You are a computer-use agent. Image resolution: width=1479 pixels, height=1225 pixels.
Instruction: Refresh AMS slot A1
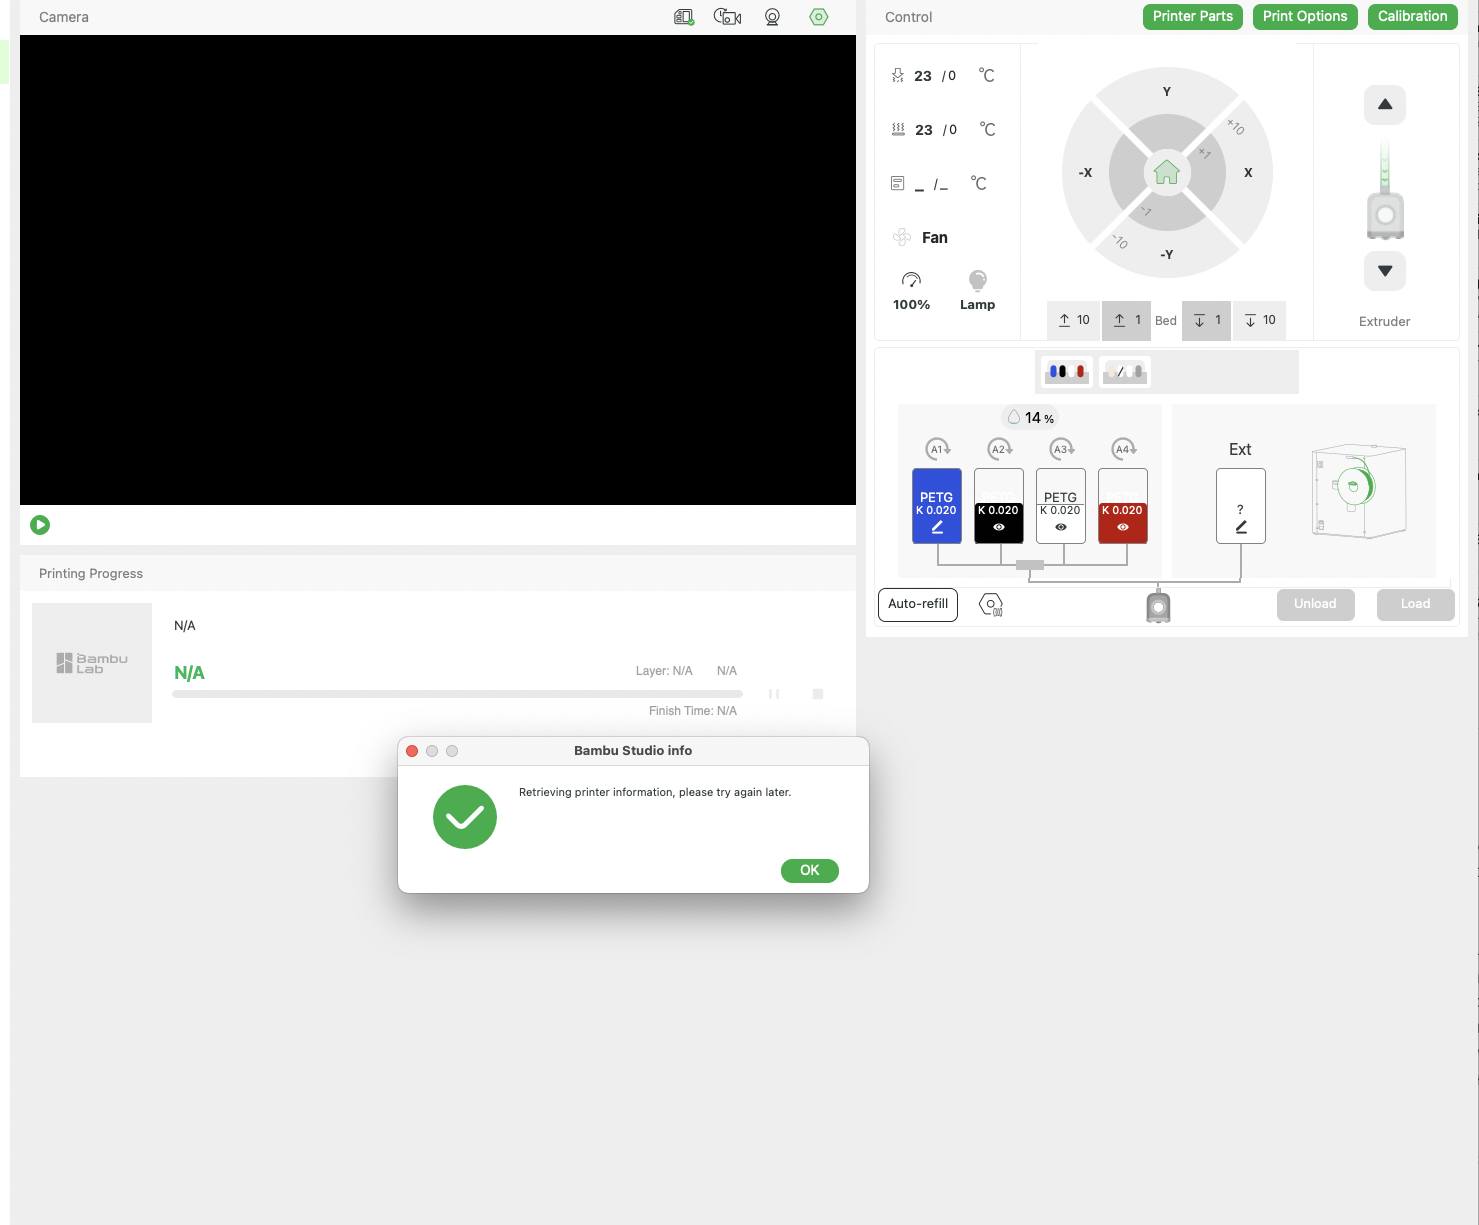click(937, 449)
